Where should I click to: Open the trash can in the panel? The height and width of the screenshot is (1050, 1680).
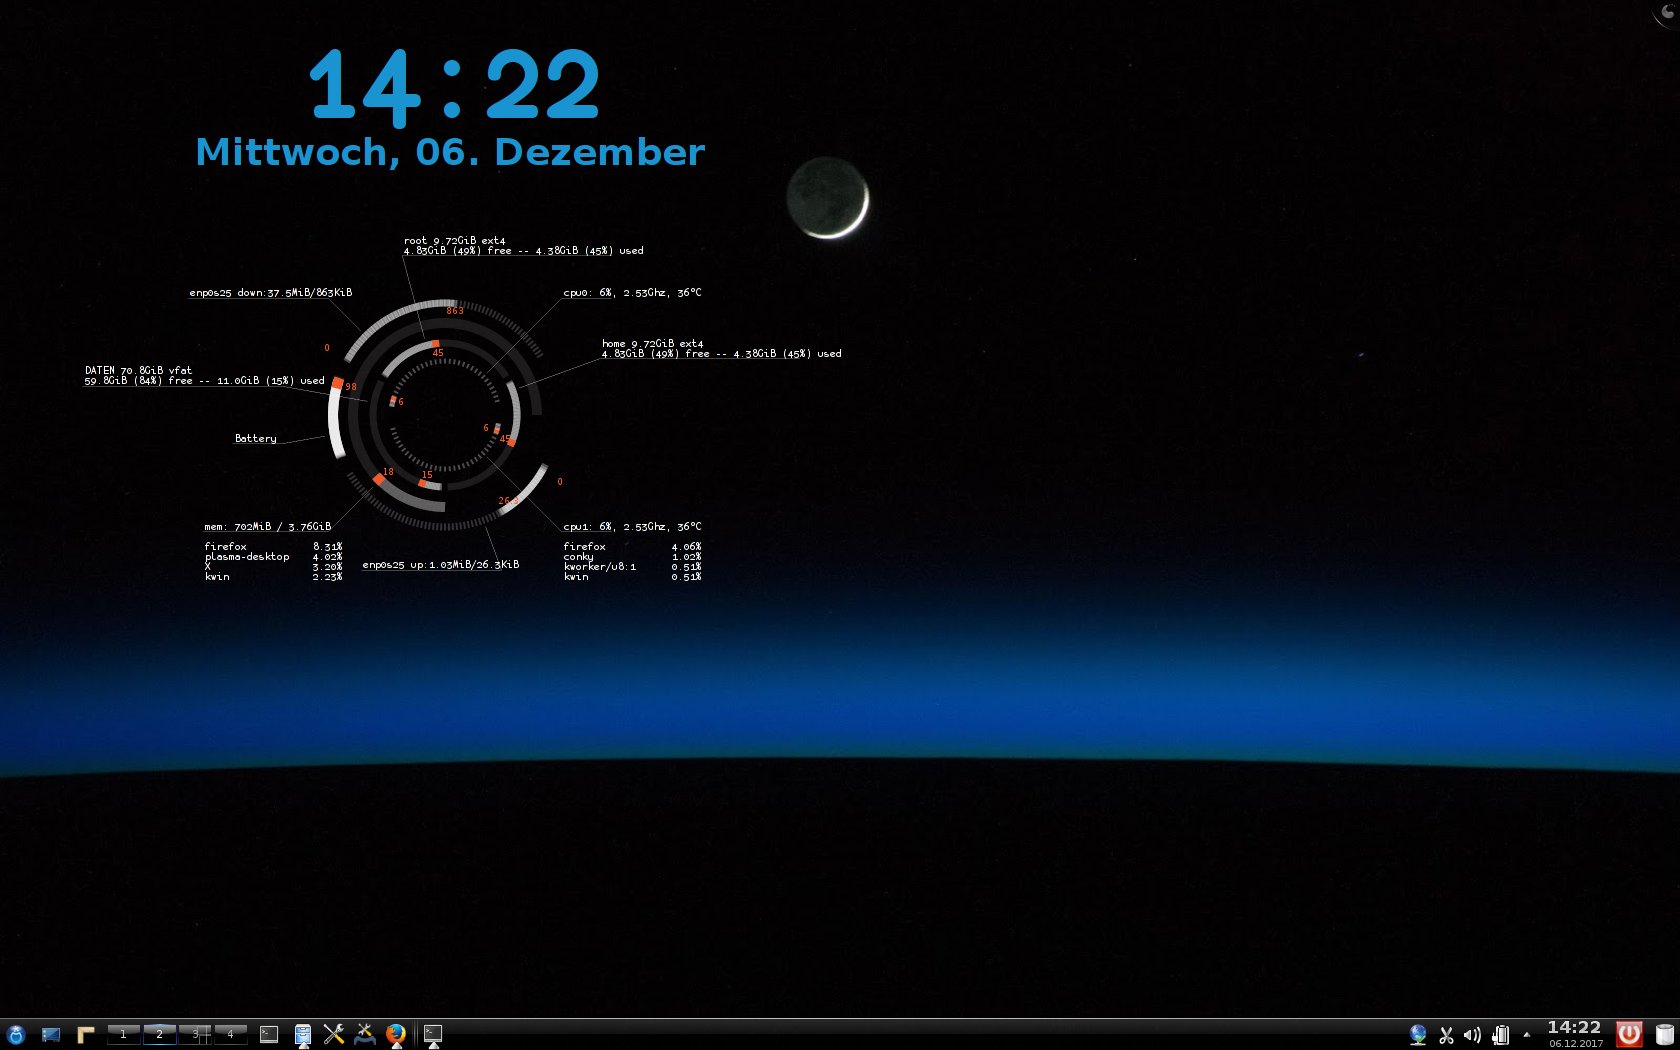(x=1664, y=1035)
